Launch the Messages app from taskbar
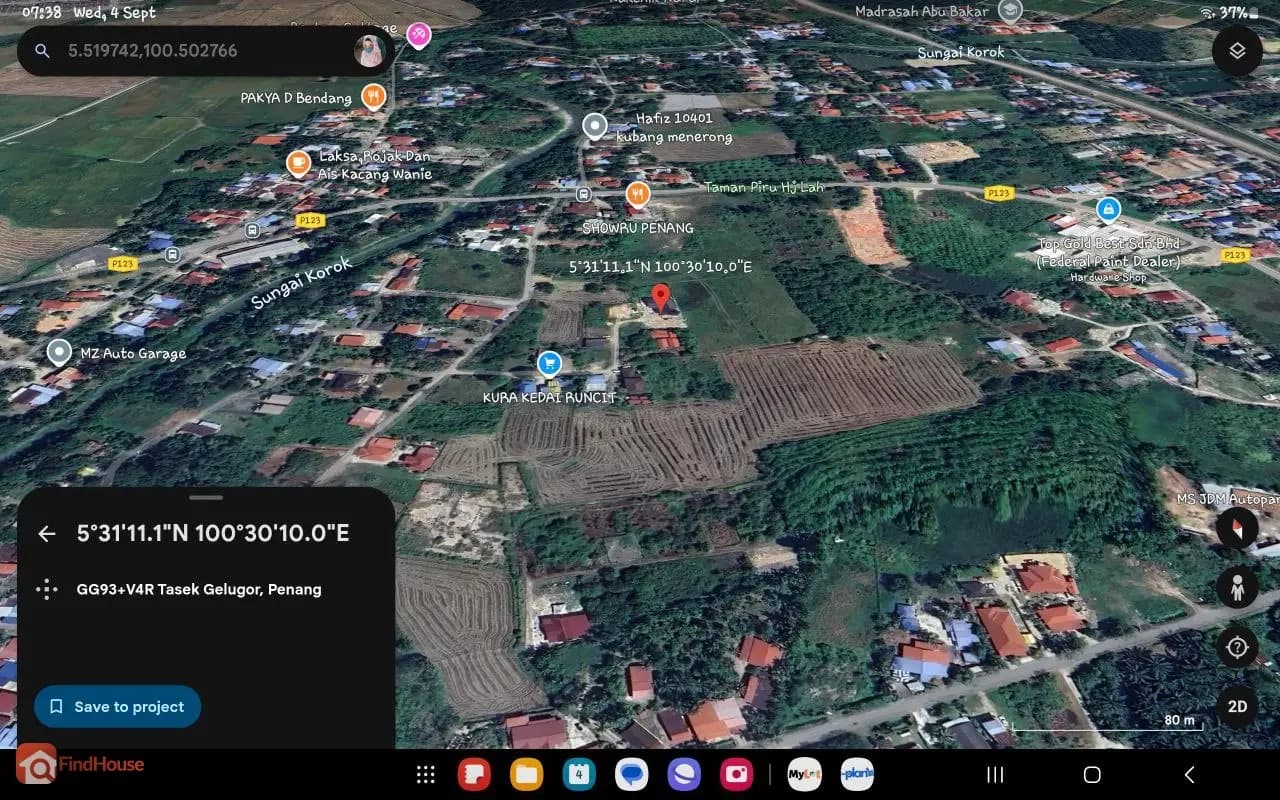The height and width of the screenshot is (800, 1280). point(631,774)
